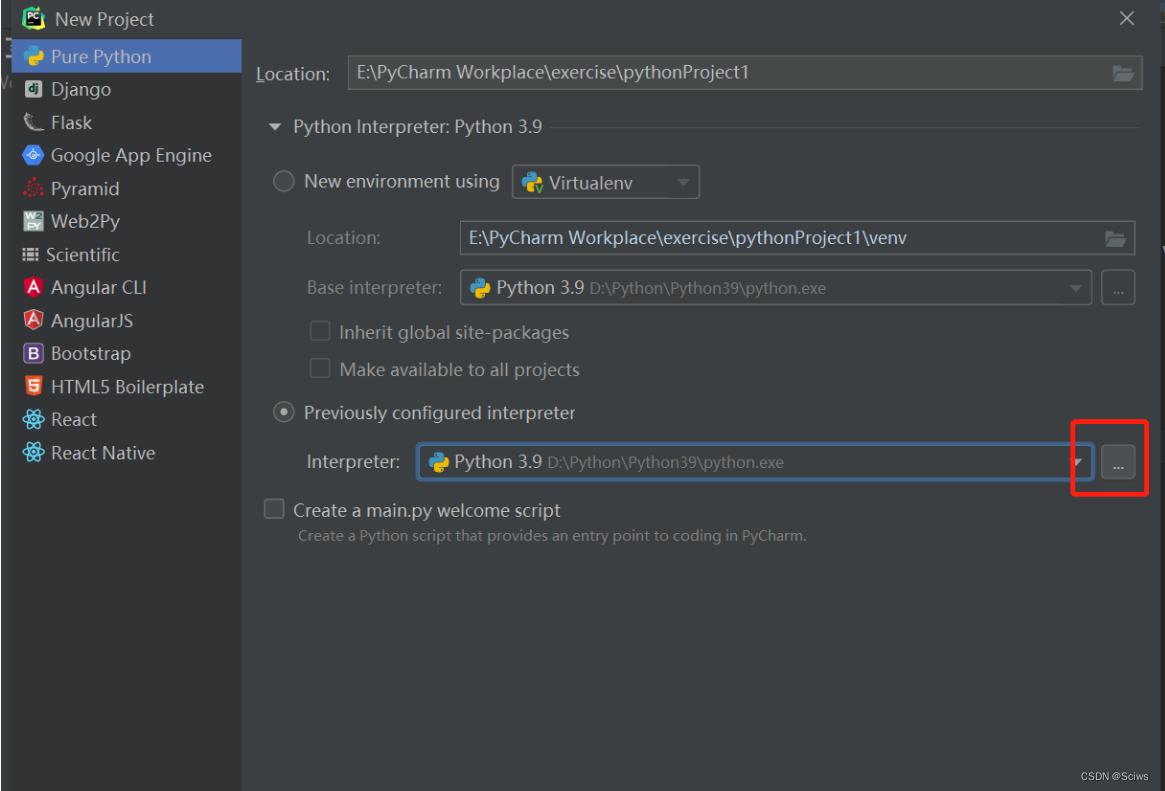
Task: Click the React atom icon
Action: [33, 420]
